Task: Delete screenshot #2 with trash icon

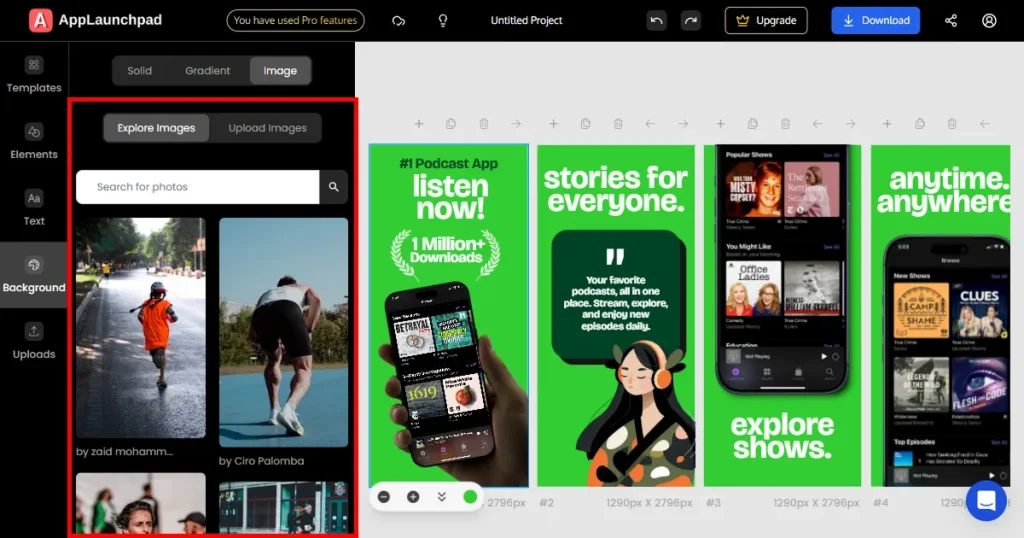Action: click(618, 124)
